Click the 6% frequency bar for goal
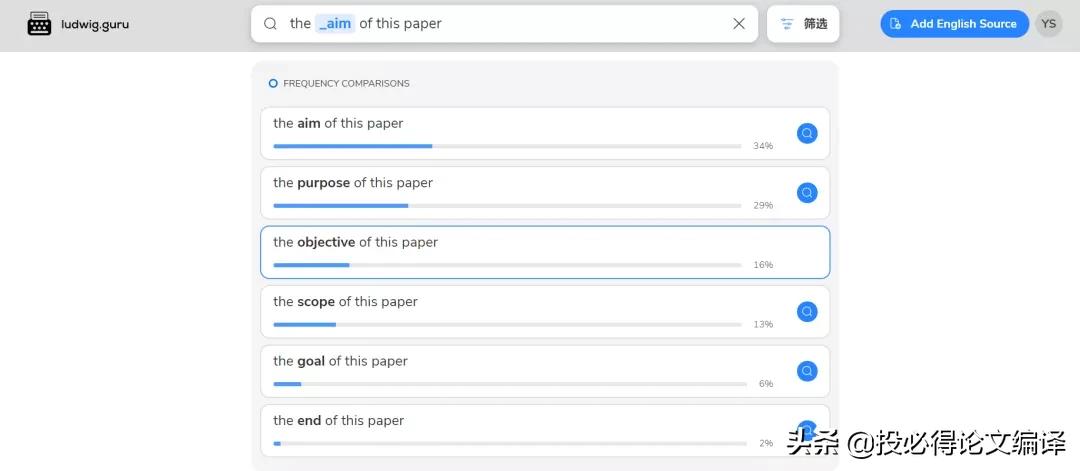This screenshot has width=1080, height=471. pyautogui.click(x=287, y=384)
